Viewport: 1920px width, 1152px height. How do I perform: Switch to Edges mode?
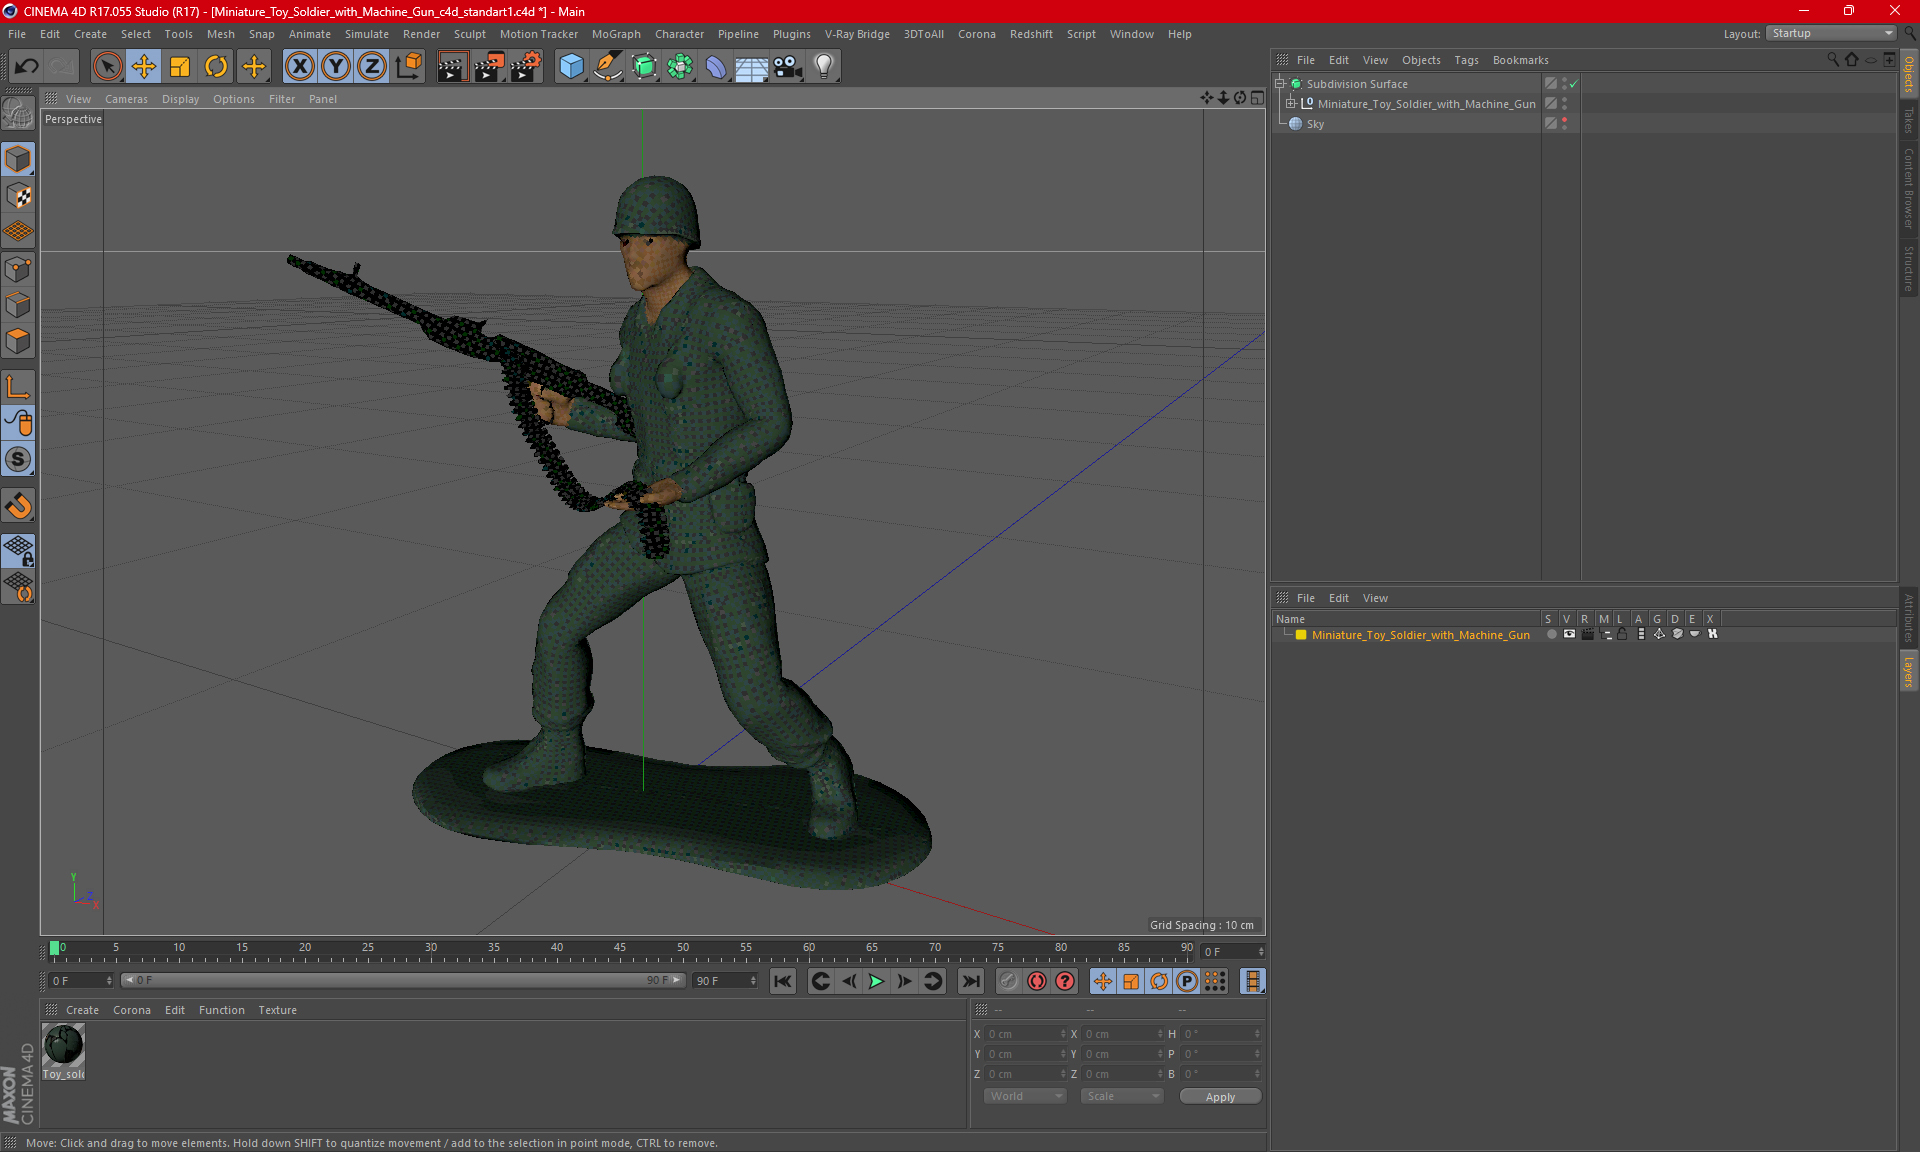[x=18, y=305]
